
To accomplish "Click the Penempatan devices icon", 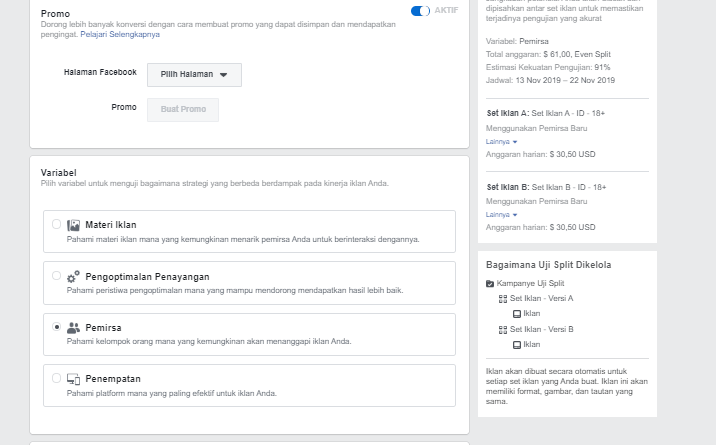I will (74, 379).
